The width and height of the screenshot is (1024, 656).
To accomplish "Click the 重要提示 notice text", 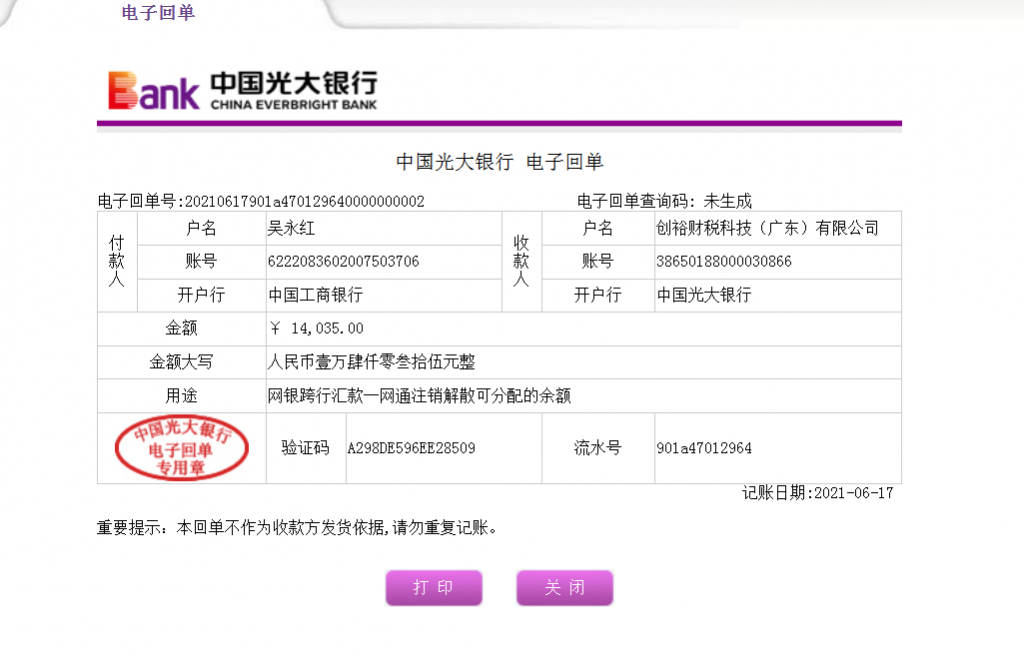I will 297,528.
